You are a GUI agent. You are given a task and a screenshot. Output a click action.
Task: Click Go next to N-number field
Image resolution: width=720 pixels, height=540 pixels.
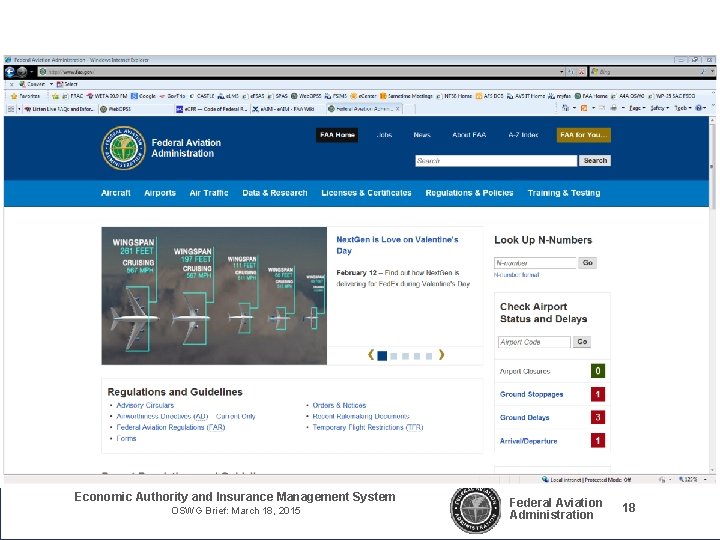[587, 263]
